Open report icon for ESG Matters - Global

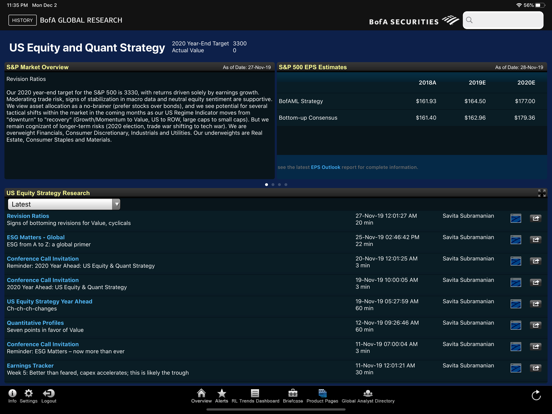coord(516,240)
